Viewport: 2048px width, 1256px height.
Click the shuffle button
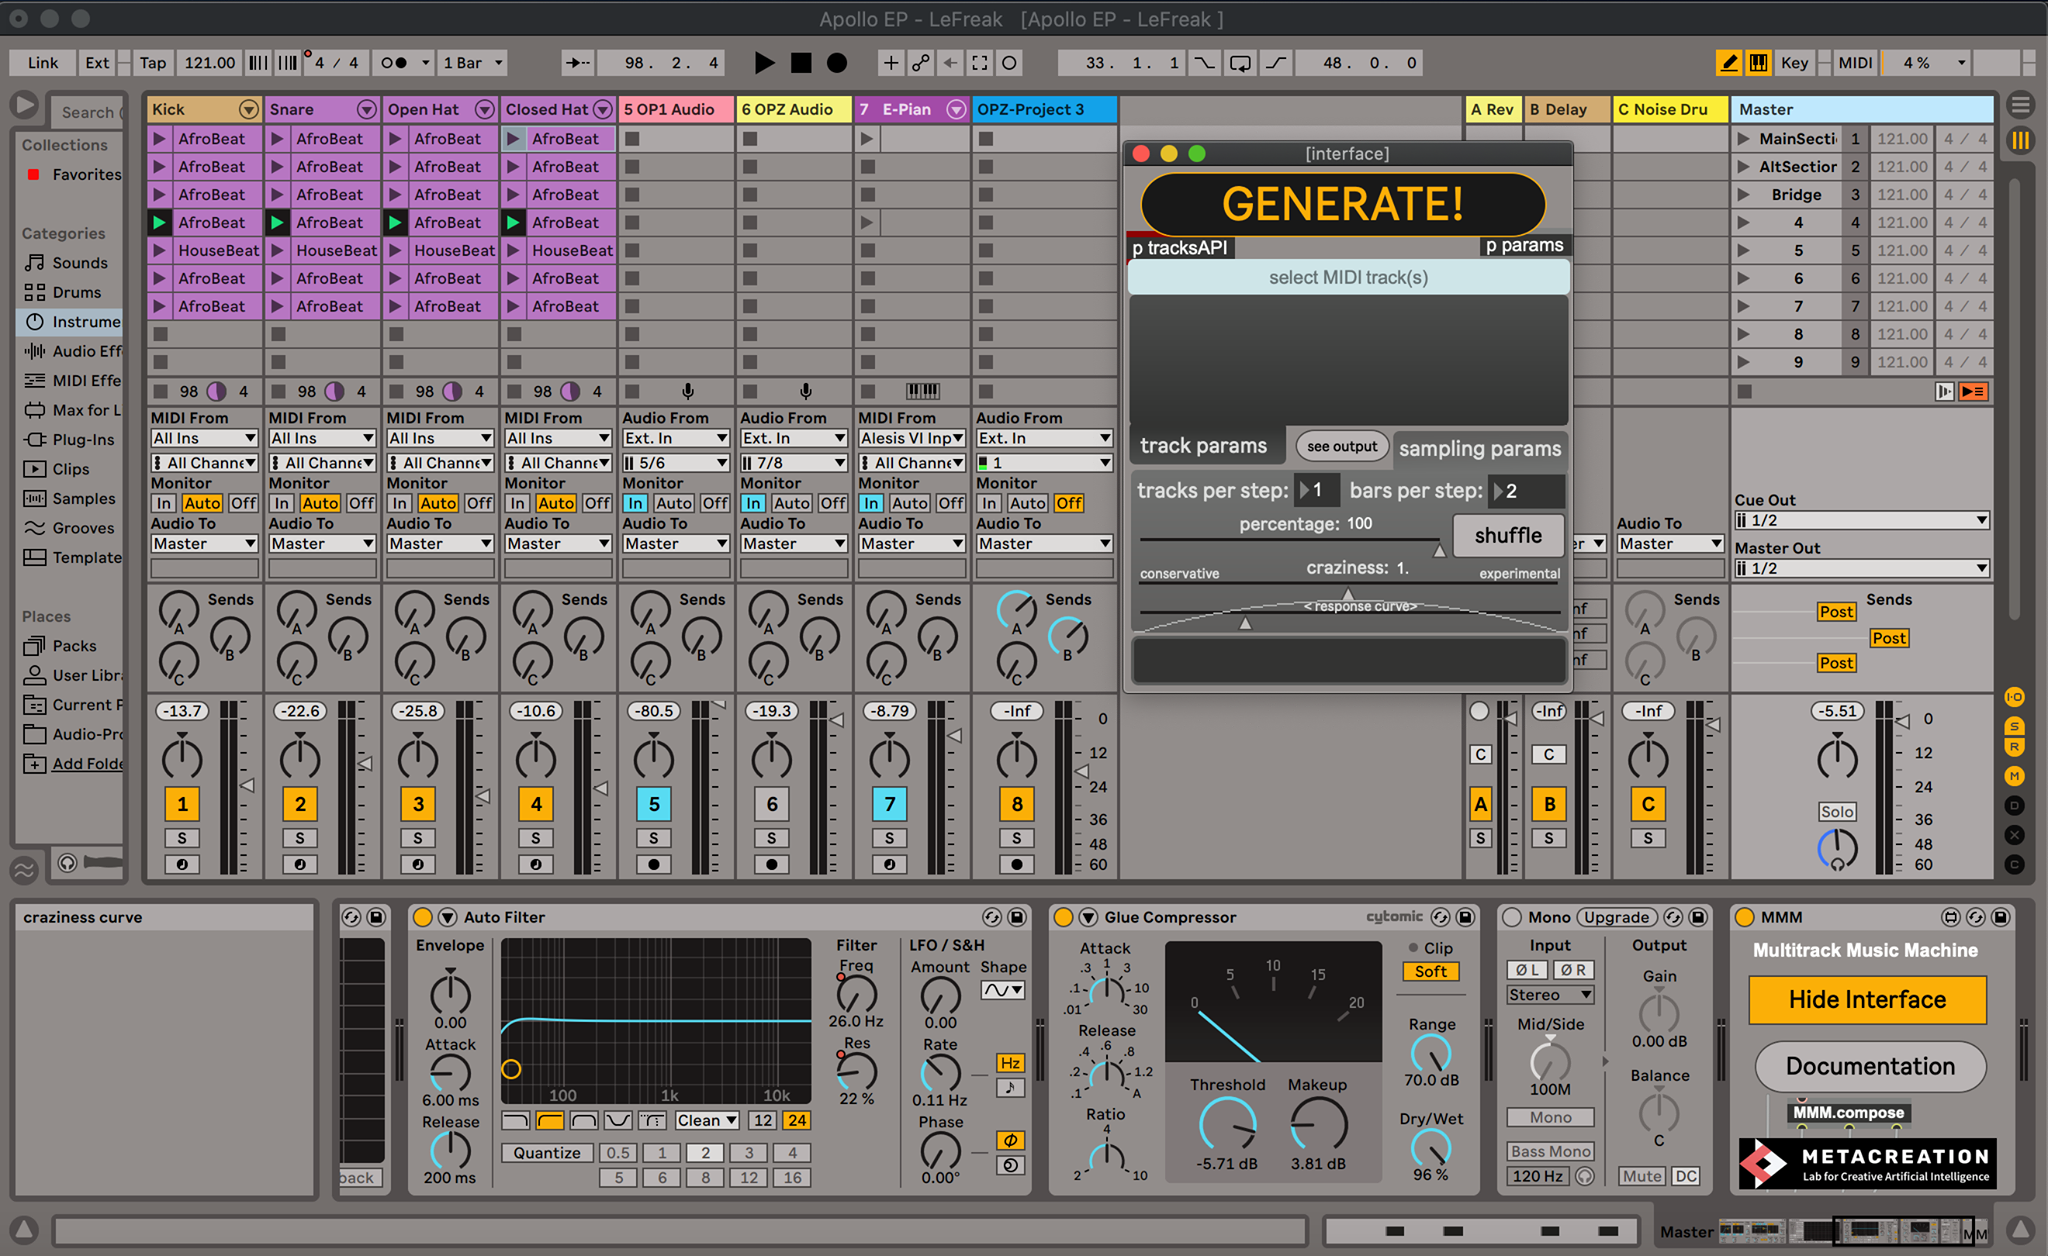click(1507, 536)
